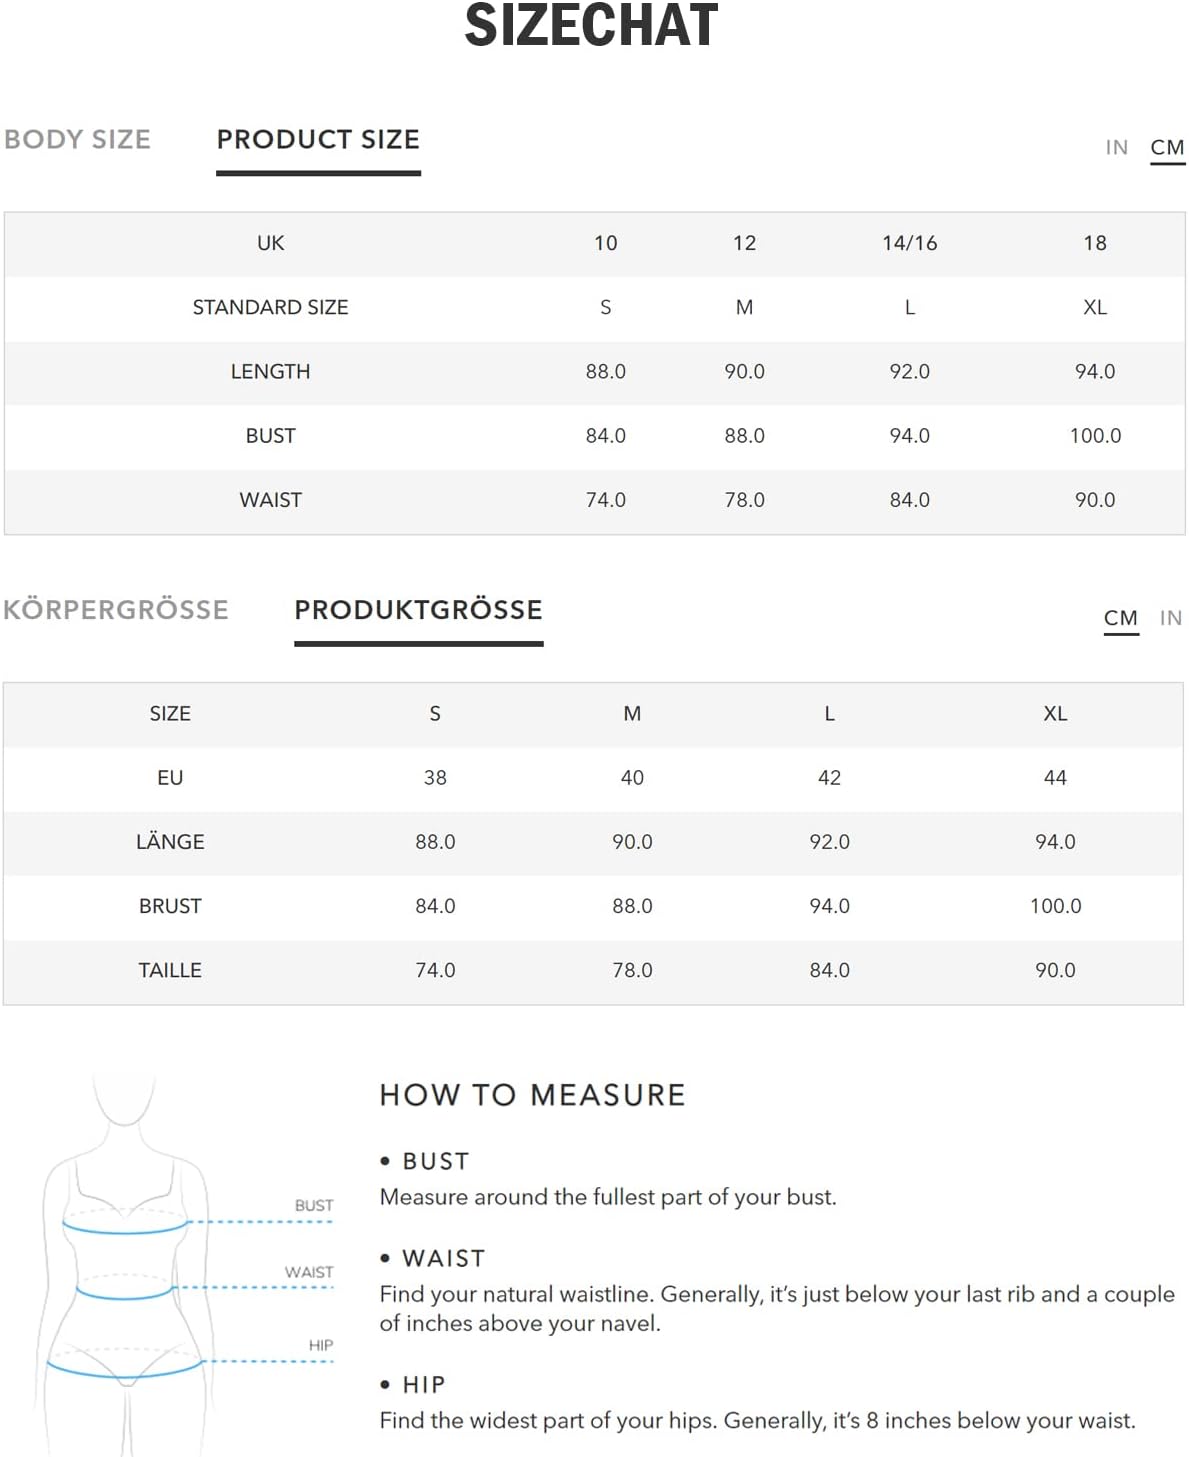Select the PRODUKTGRÖSSE tab
Viewport: 1189px width, 1457px height.
pyautogui.click(x=418, y=610)
